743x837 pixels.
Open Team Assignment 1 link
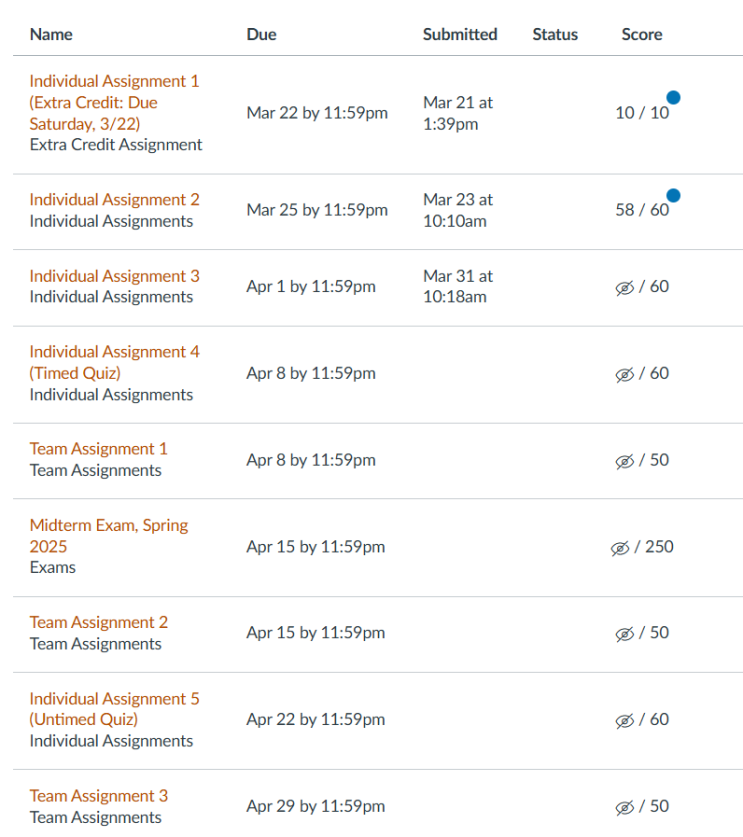click(x=98, y=449)
